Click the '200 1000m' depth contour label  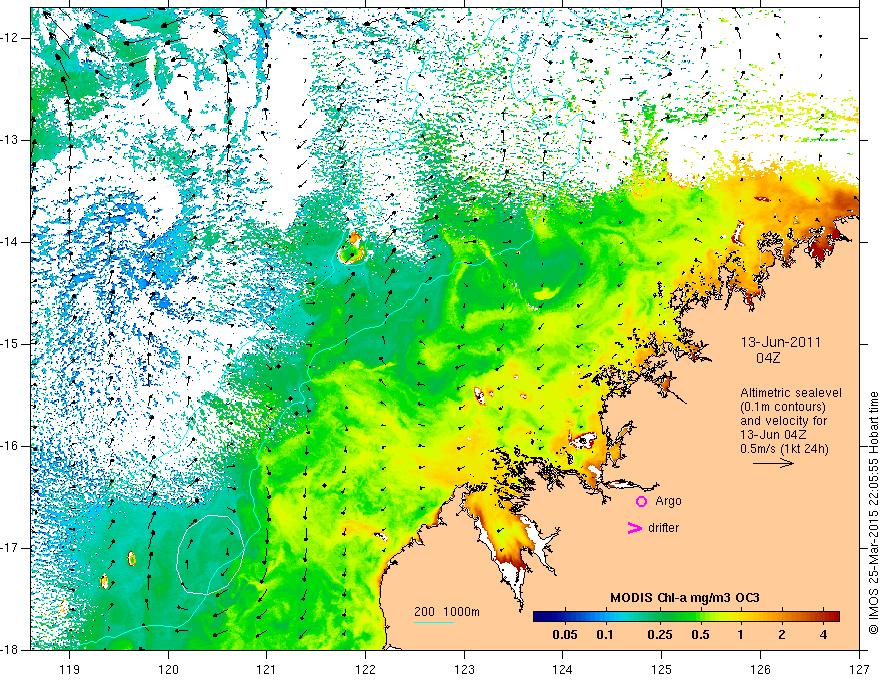[447, 612]
